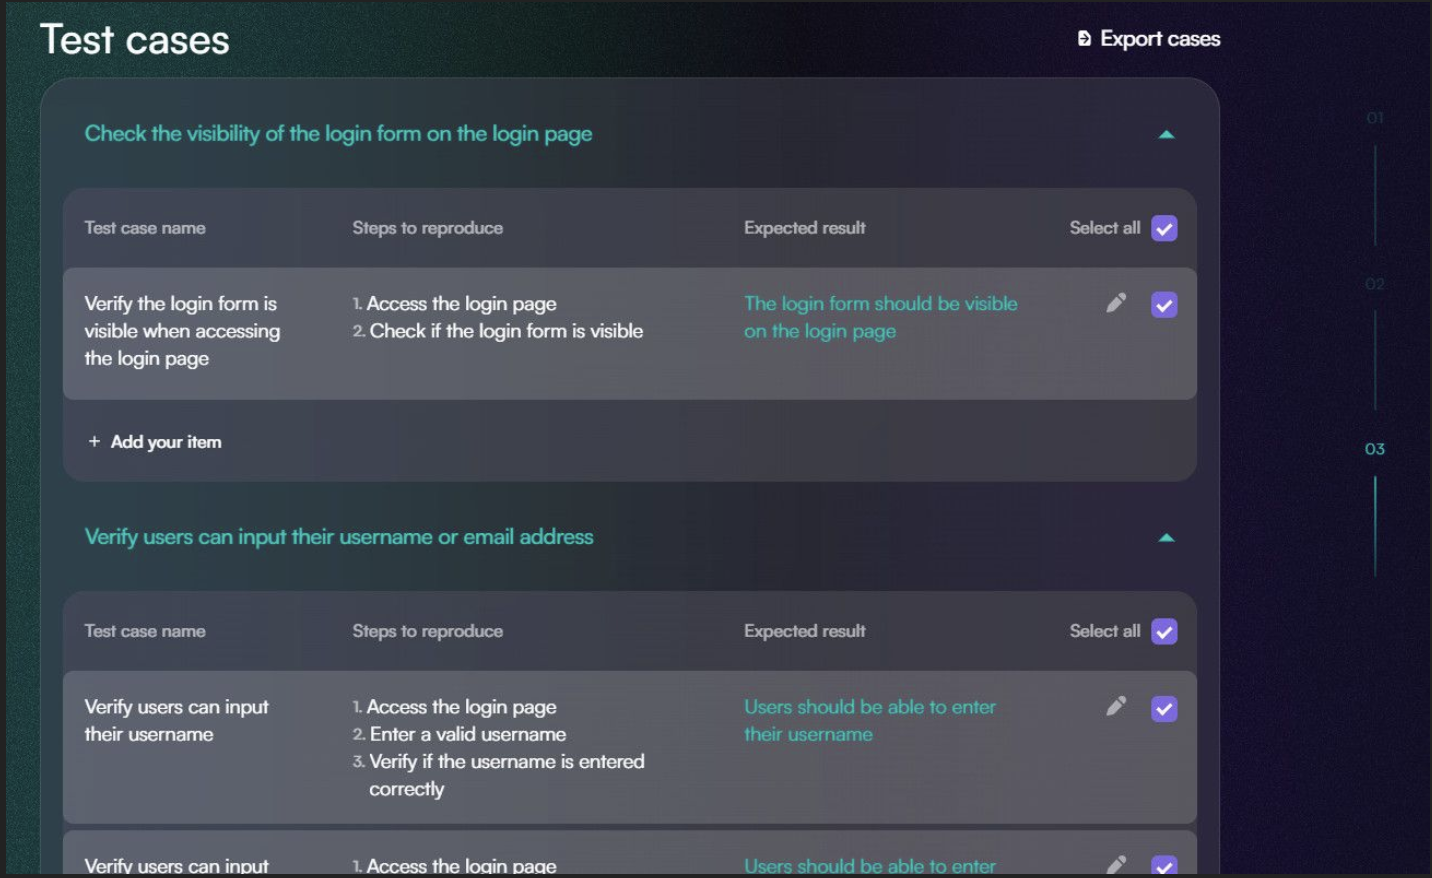Click the plus icon beside Add your item
Viewport: 1432px width, 878px height.
point(94,441)
